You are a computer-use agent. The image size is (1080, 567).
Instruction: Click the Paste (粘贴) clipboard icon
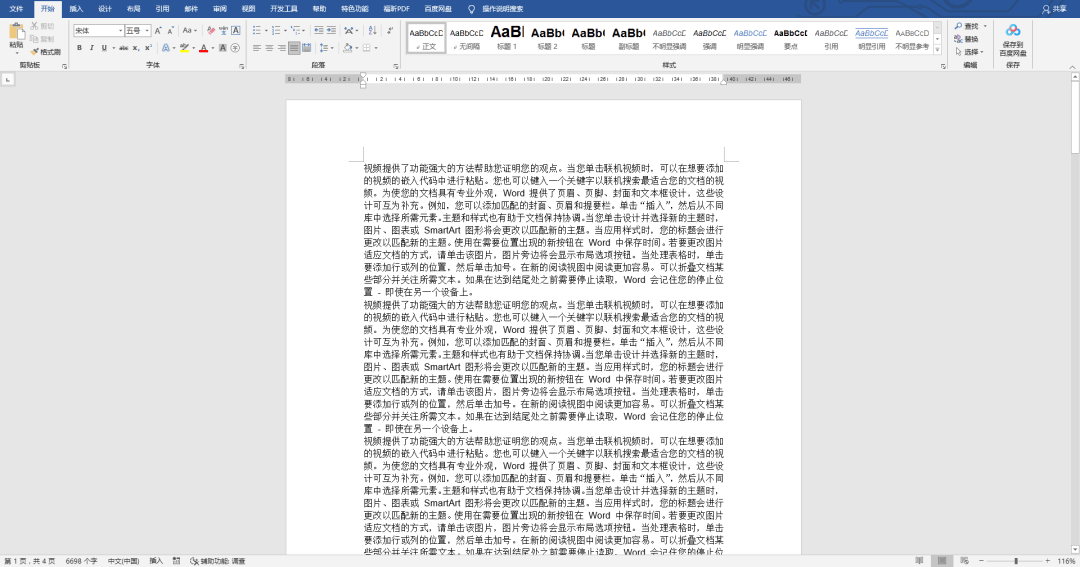17,32
